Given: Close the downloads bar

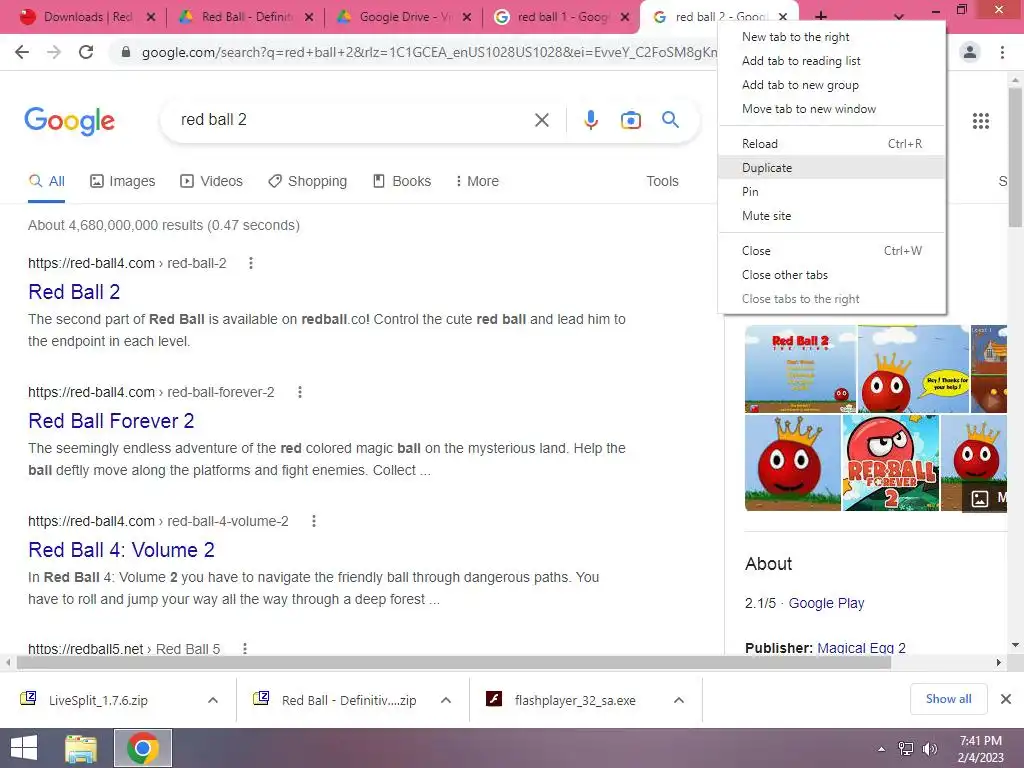Looking at the screenshot, I should click(x=1006, y=699).
